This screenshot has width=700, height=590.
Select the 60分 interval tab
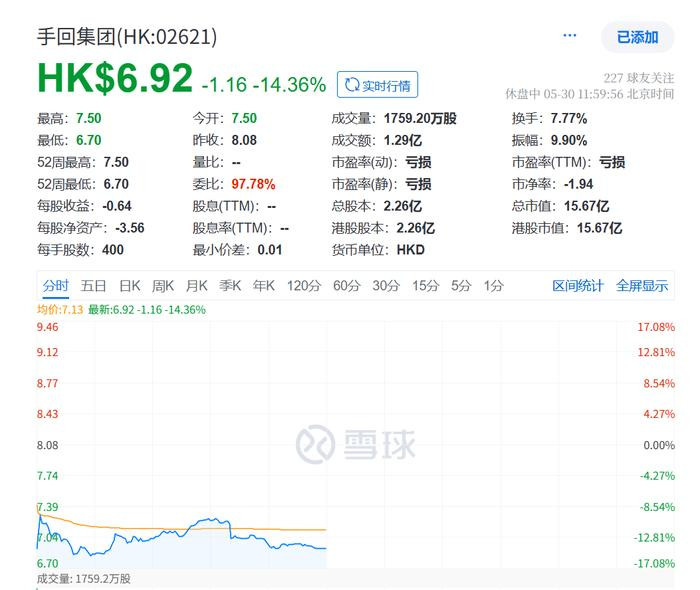click(346, 285)
